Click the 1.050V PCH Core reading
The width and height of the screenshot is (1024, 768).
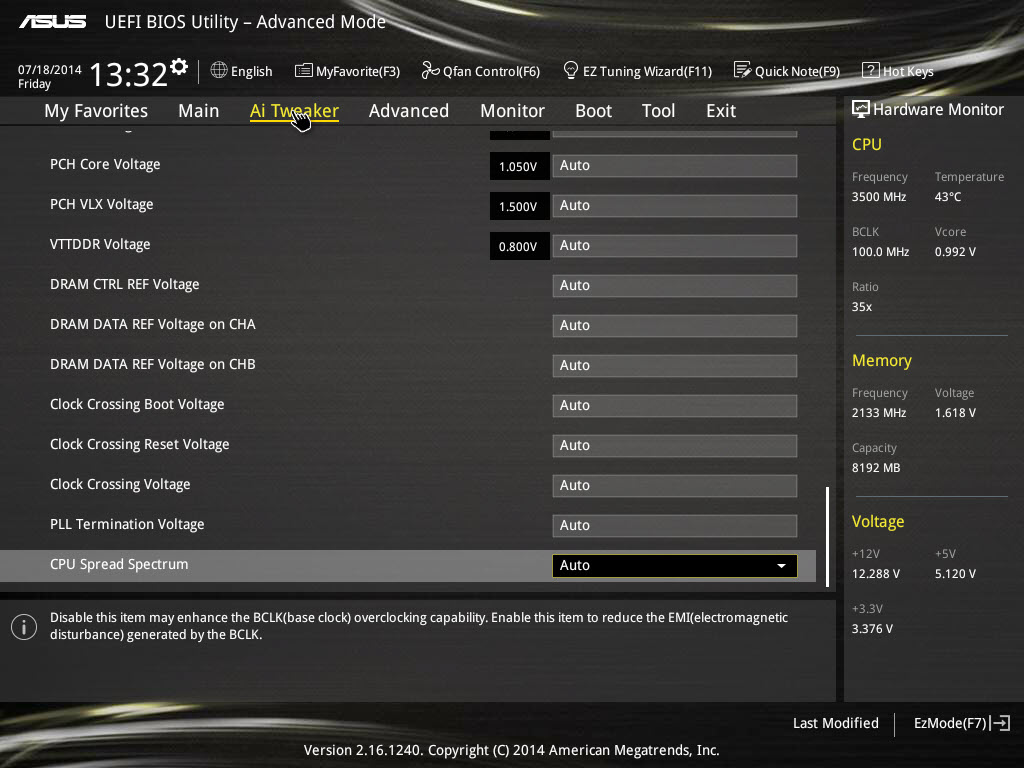click(x=519, y=167)
